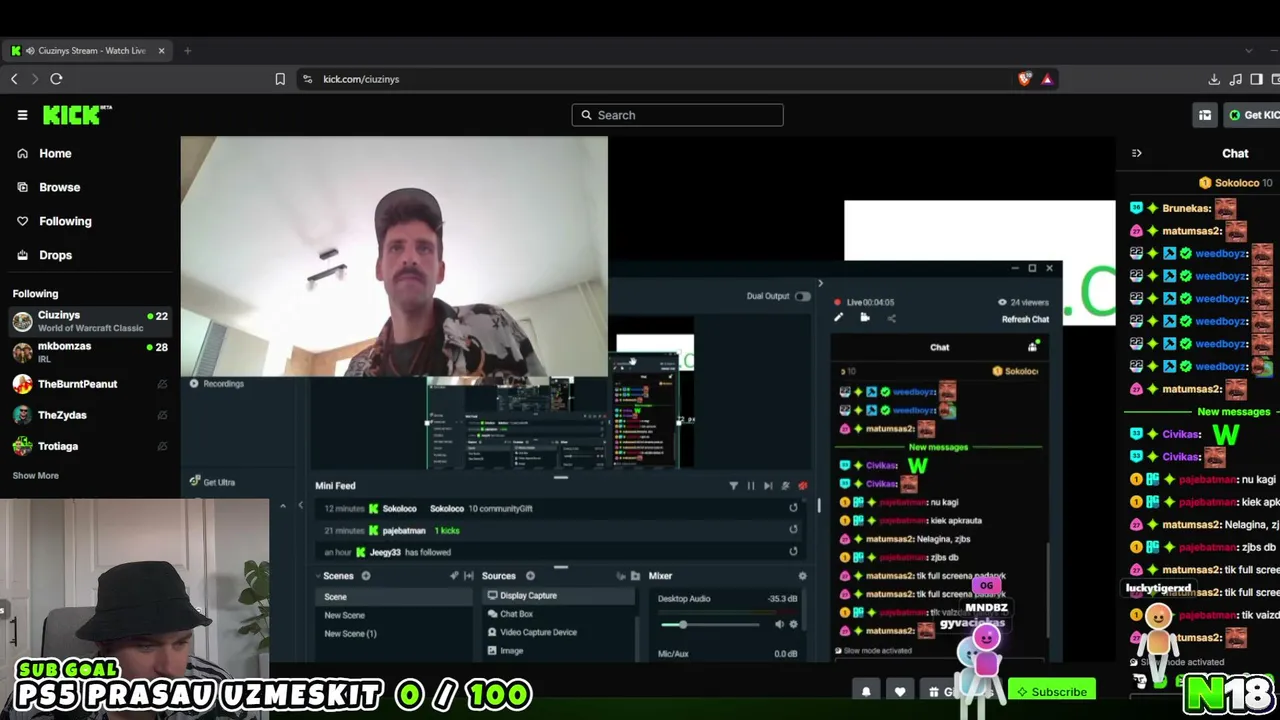The width and height of the screenshot is (1280, 720).
Task: Replay the Sokoloco communityGift alert
Action: coord(793,508)
